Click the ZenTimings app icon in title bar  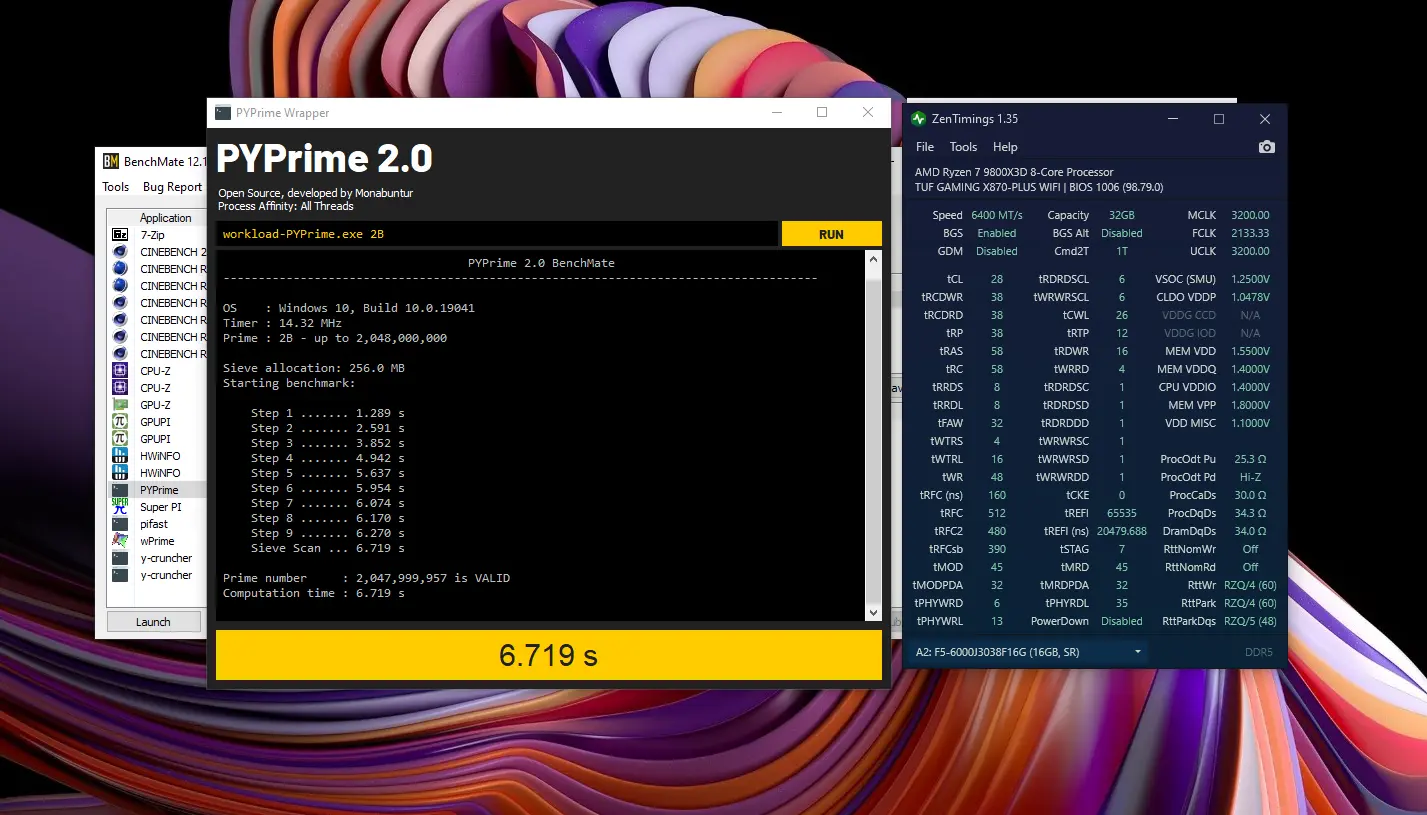(x=919, y=119)
